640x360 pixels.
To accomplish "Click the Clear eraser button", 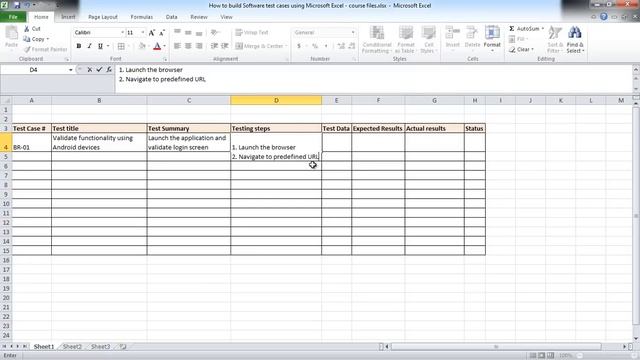I will pos(521,49).
